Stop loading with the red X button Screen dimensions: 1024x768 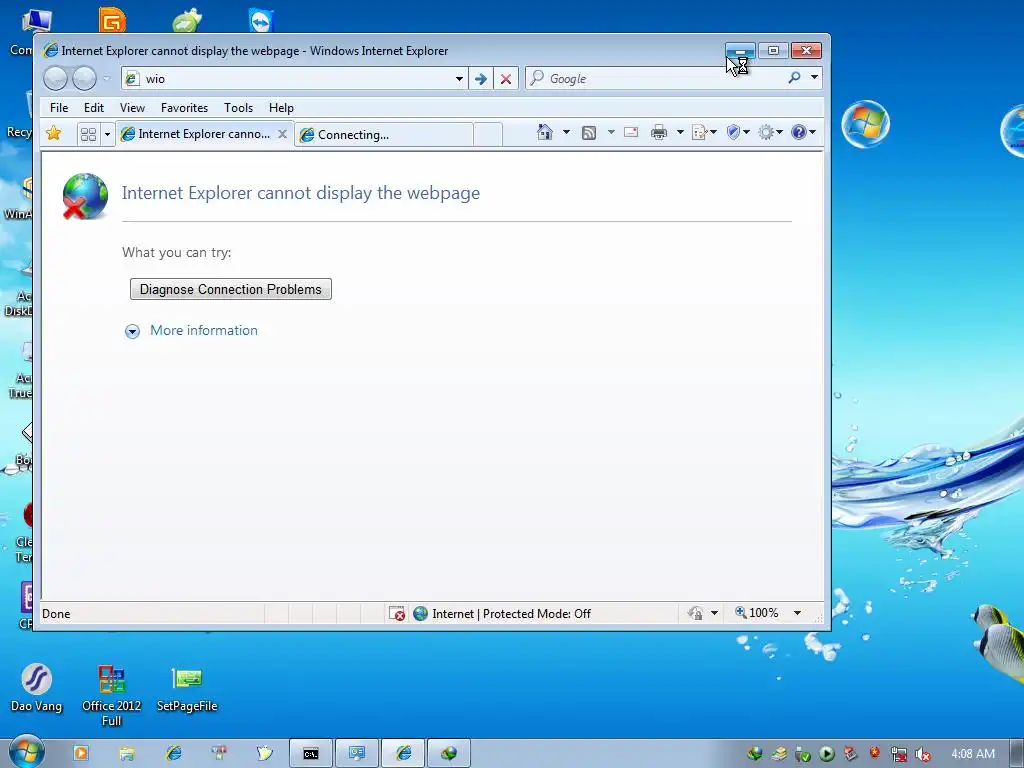[x=505, y=79]
